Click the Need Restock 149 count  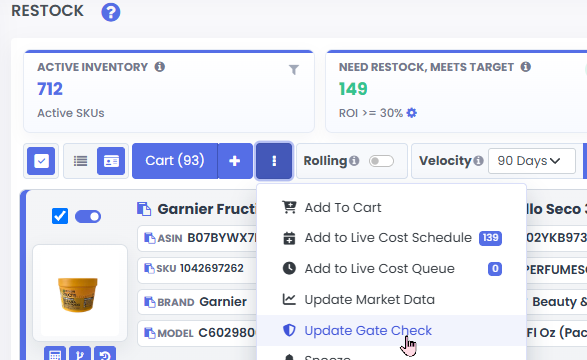click(x=353, y=89)
